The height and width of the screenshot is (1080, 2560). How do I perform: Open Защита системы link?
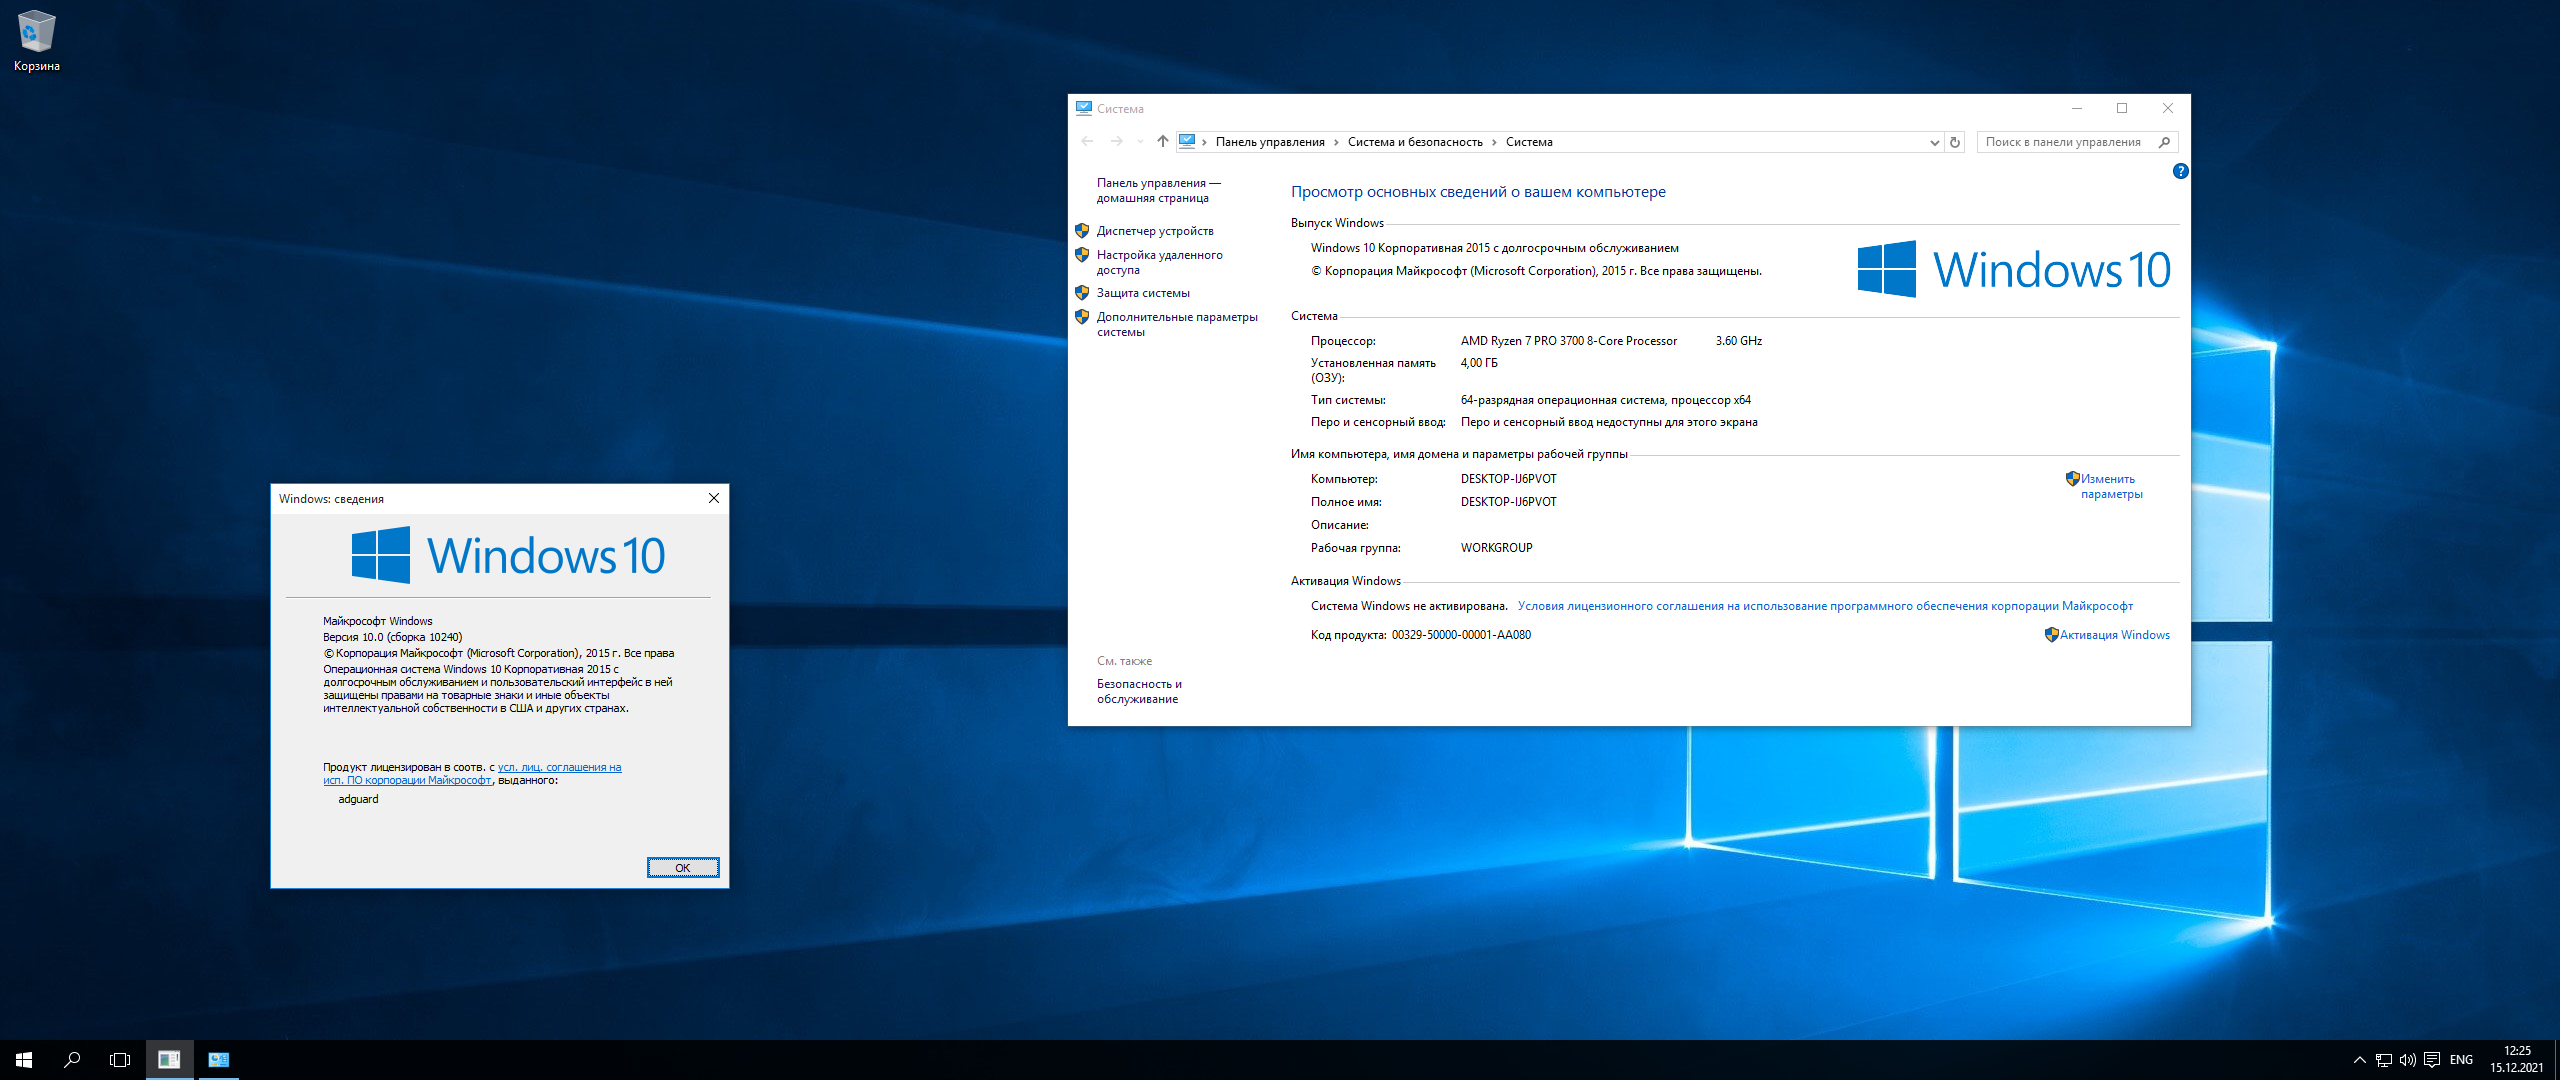coord(1143,293)
